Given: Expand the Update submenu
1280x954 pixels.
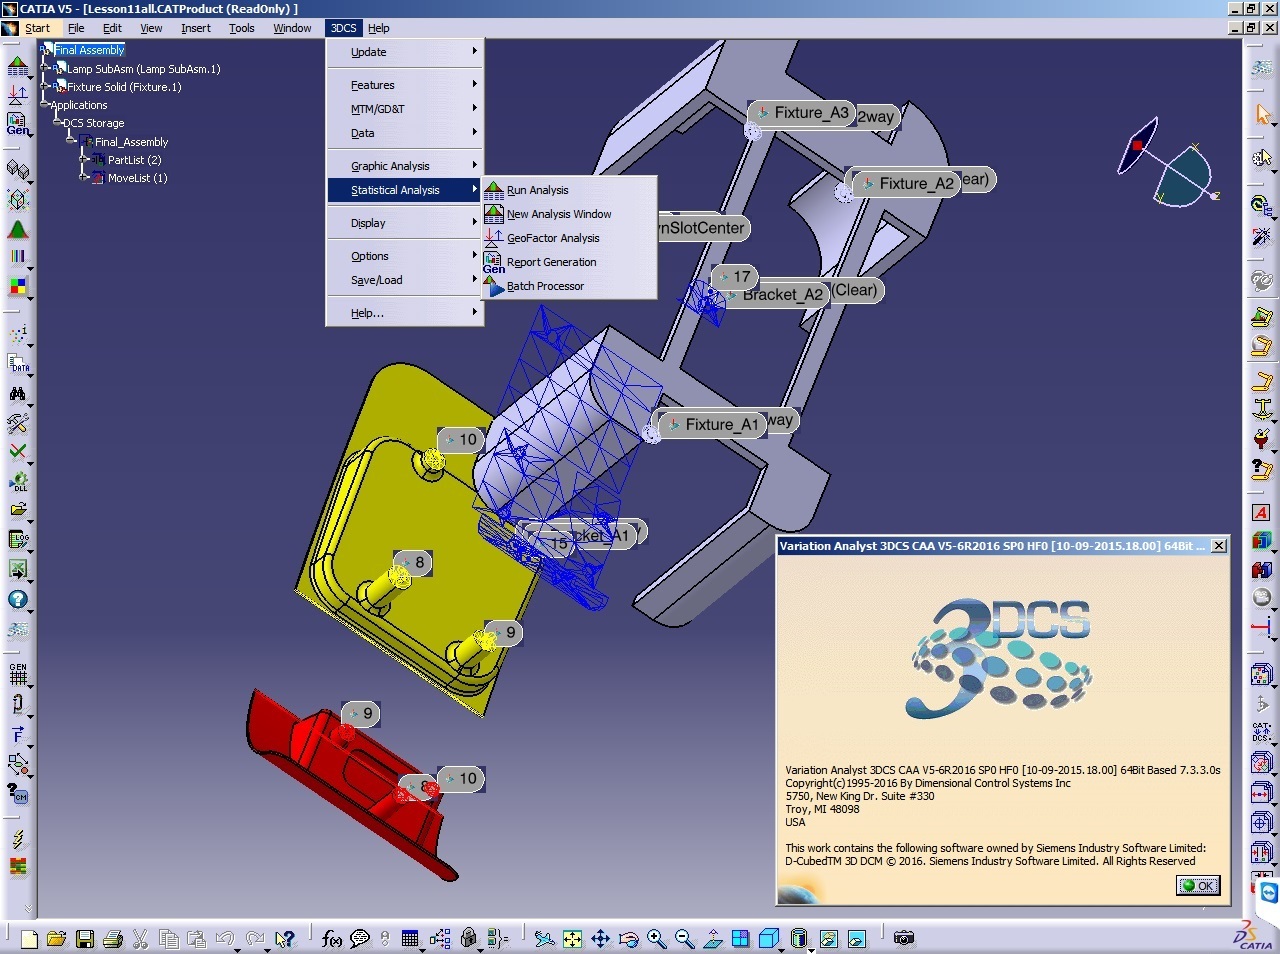Looking at the screenshot, I should [x=405, y=52].
